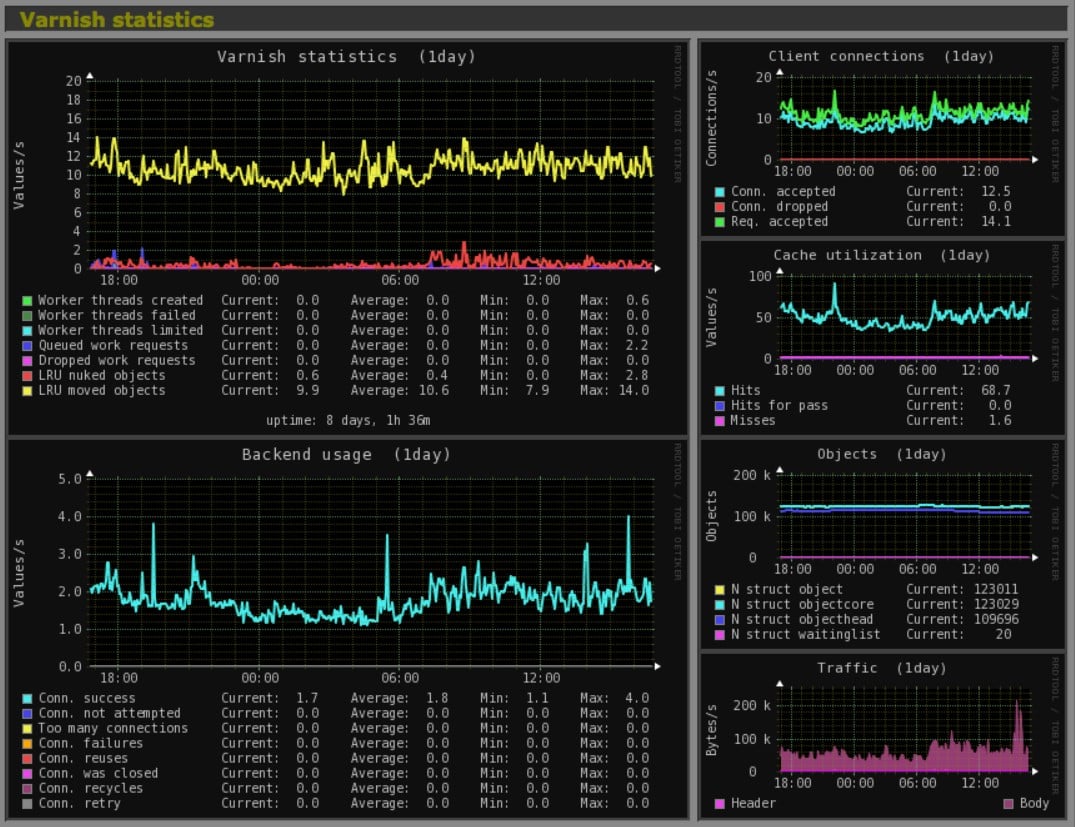Click the cyan Worker threads limited swatch
This screenshot has width=1075, height=827.
point(27,331)
